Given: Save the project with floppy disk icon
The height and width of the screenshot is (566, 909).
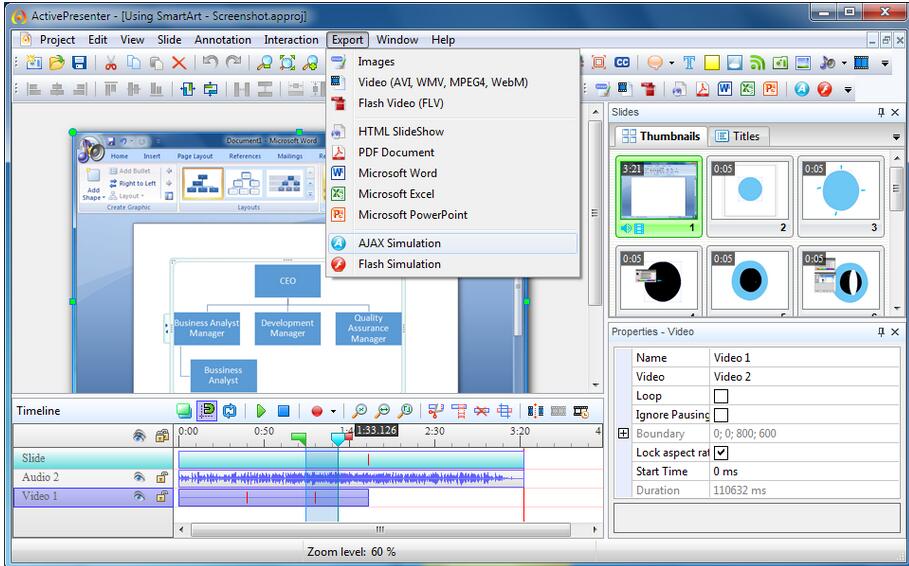Looking at the screenshot, I should pos(79,62).
